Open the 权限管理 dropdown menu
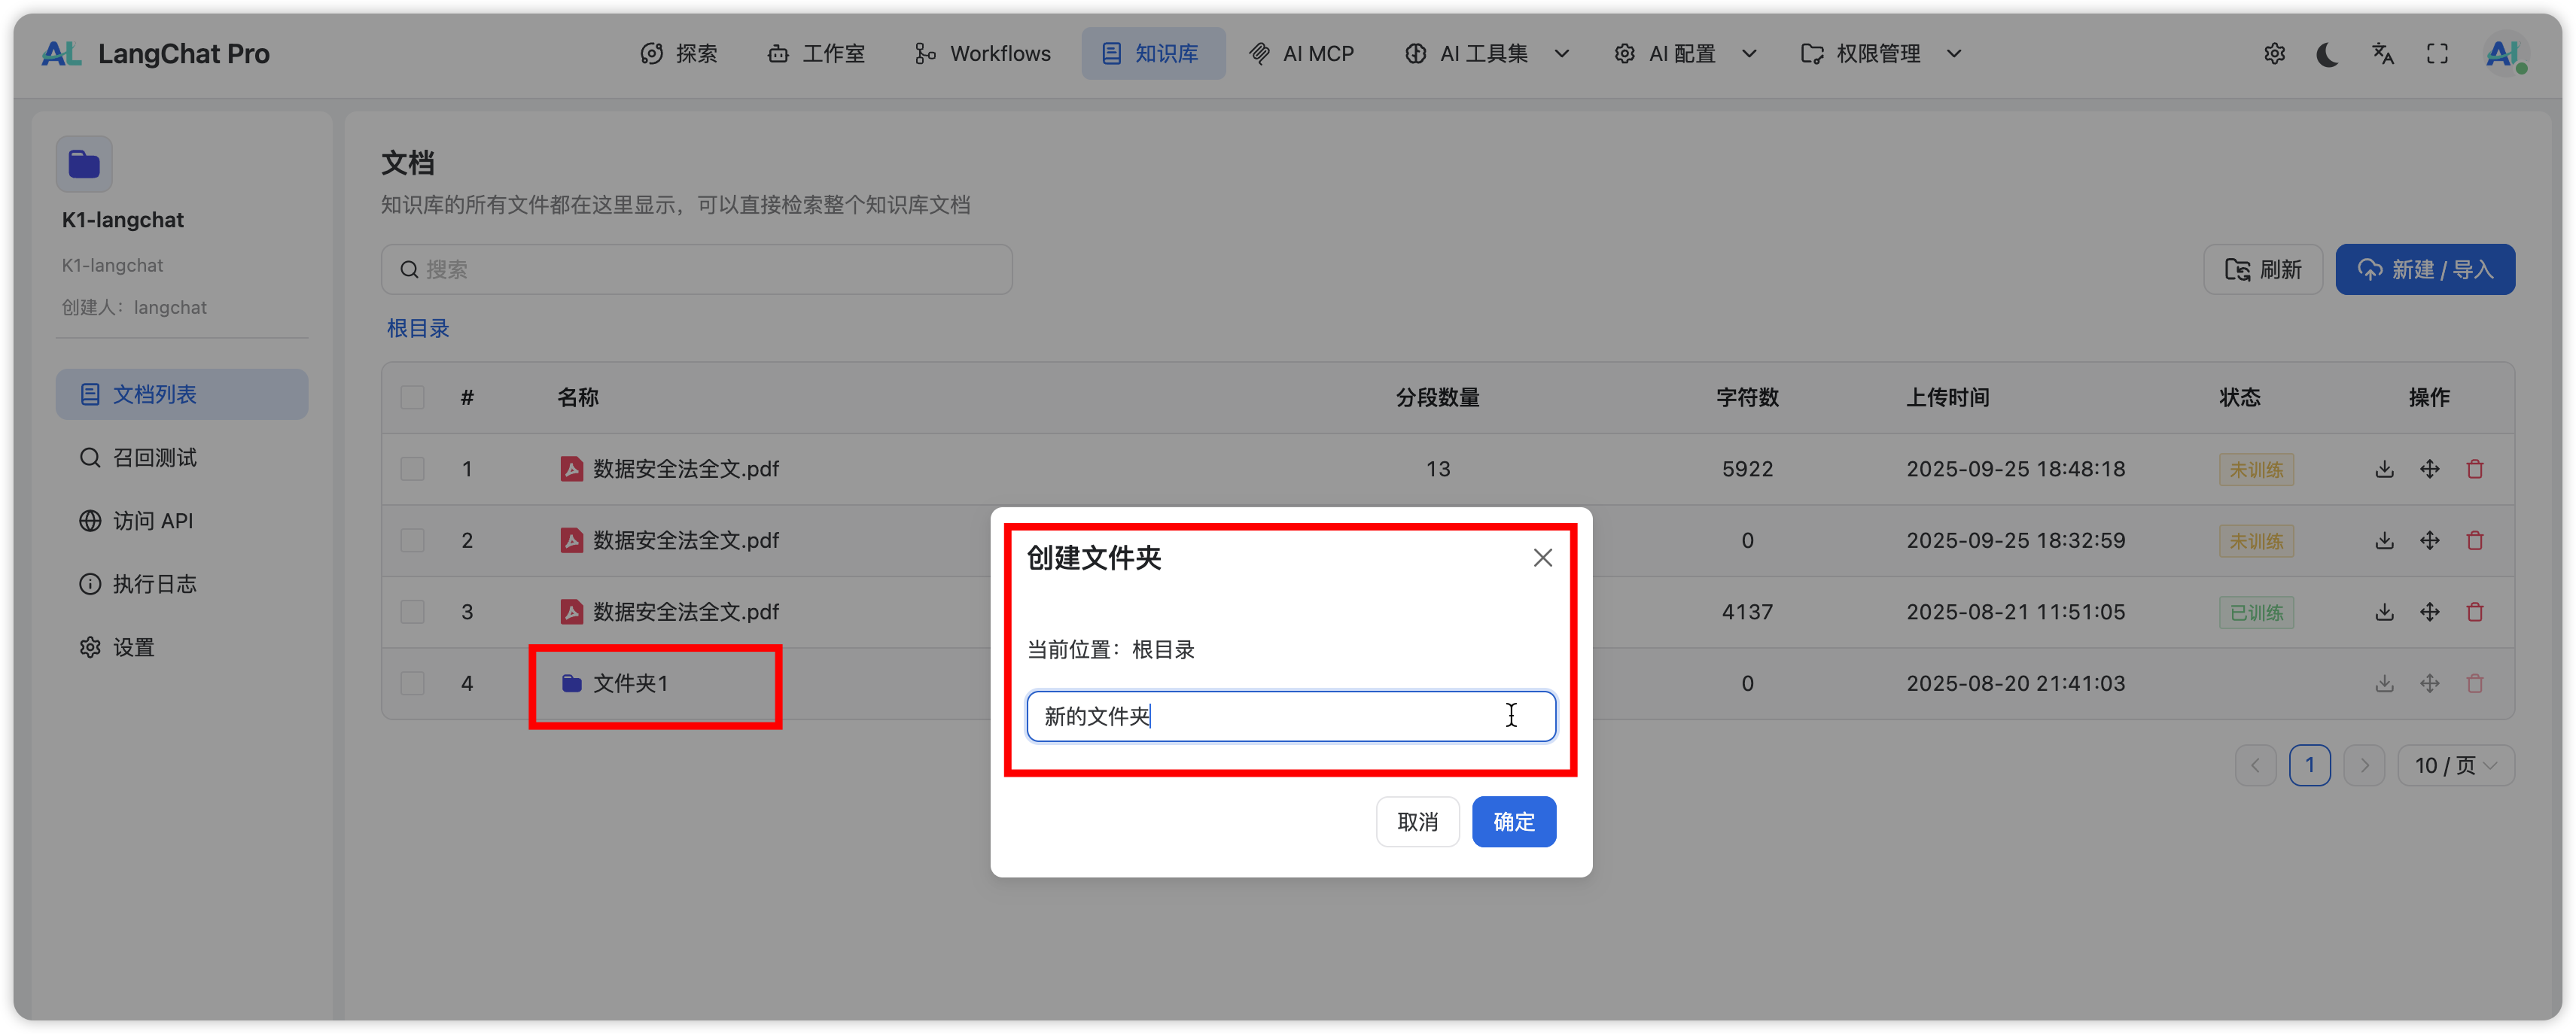 pos(1880,54)
